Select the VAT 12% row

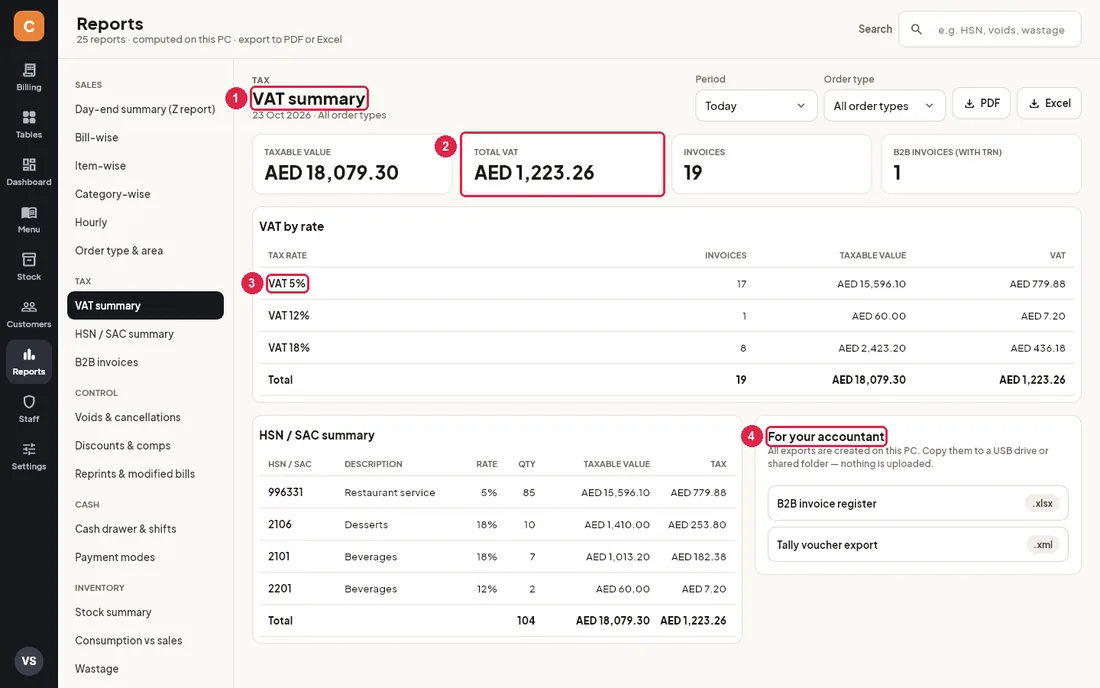(x=666, y=316)
